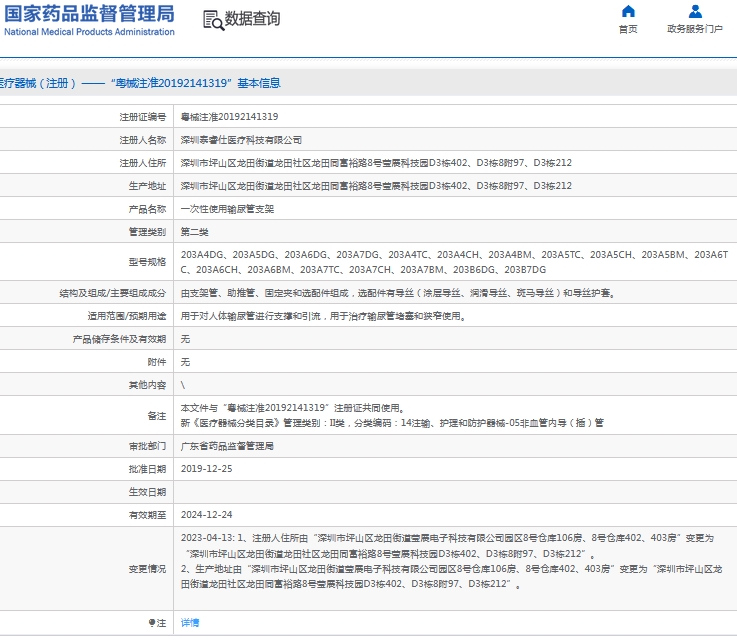The height and width of the screenshot is (641, 737).
Task: Click the text 用于对人体输尿管进行支撑和引流
Action: (x=251, y=316)
